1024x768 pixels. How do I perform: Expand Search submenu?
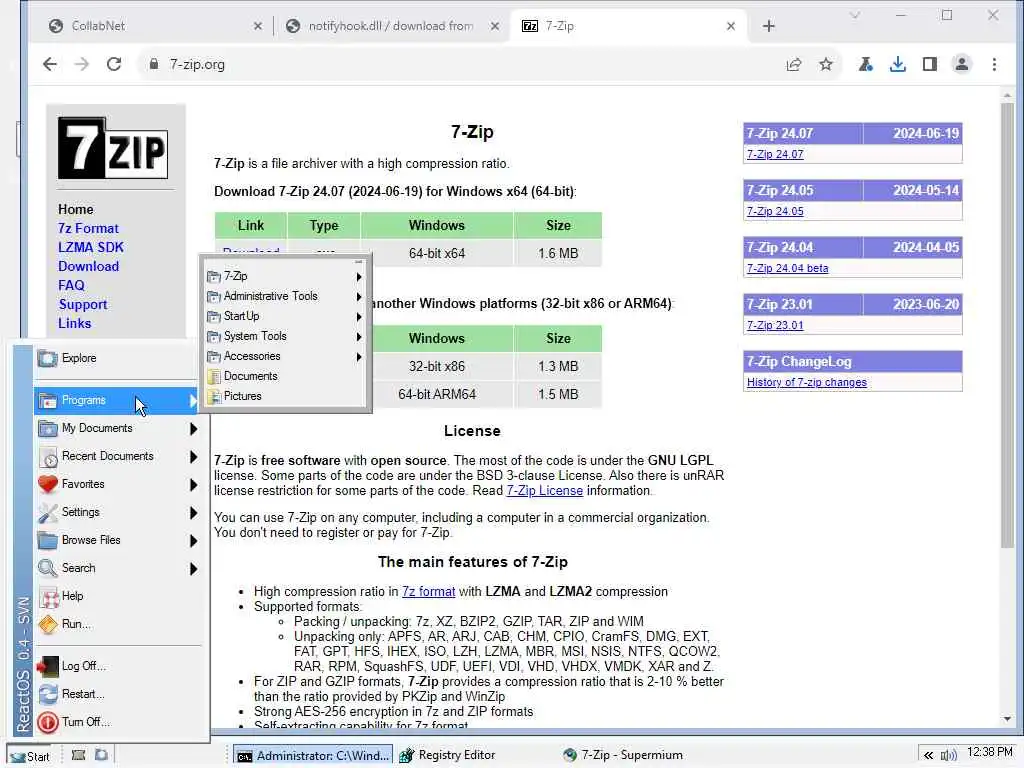(118, 568)
